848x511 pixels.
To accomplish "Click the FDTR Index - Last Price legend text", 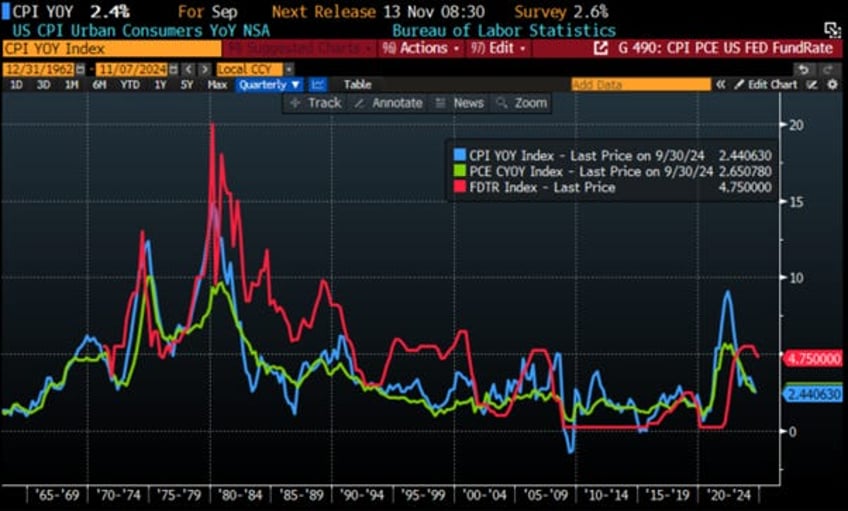I will [x=542, y=187].
